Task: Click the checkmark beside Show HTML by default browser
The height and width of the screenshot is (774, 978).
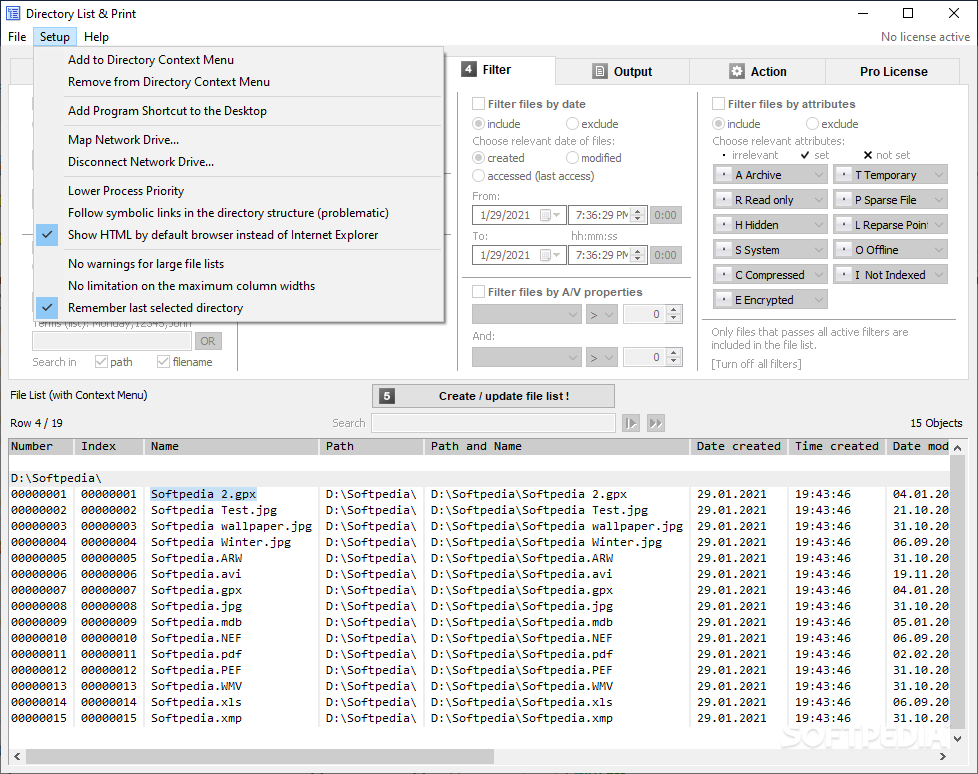Action: [47, 235]
